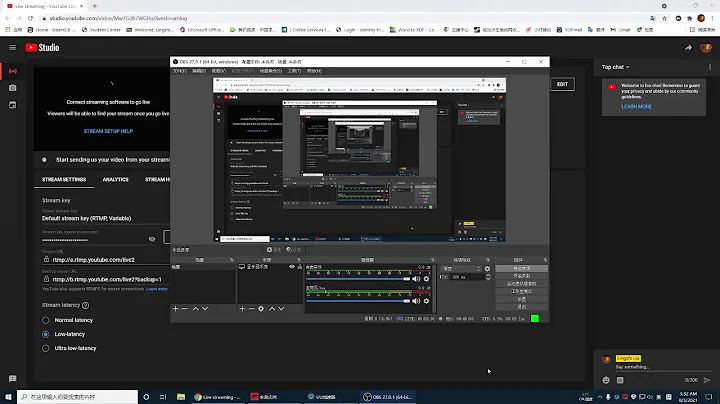Click the share arrow icon in YouTube Studio
This screenshot has height=404, width=720.
tap(688, 47)
